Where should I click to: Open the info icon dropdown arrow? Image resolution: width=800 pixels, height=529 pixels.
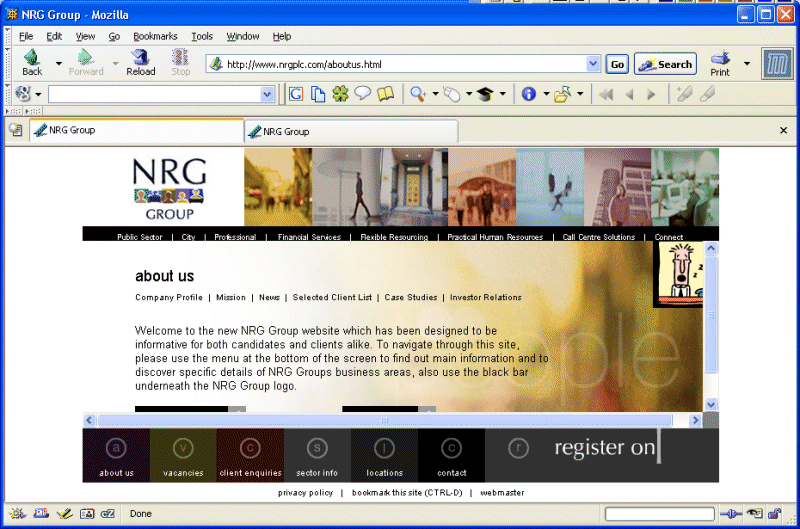[546, 94]
